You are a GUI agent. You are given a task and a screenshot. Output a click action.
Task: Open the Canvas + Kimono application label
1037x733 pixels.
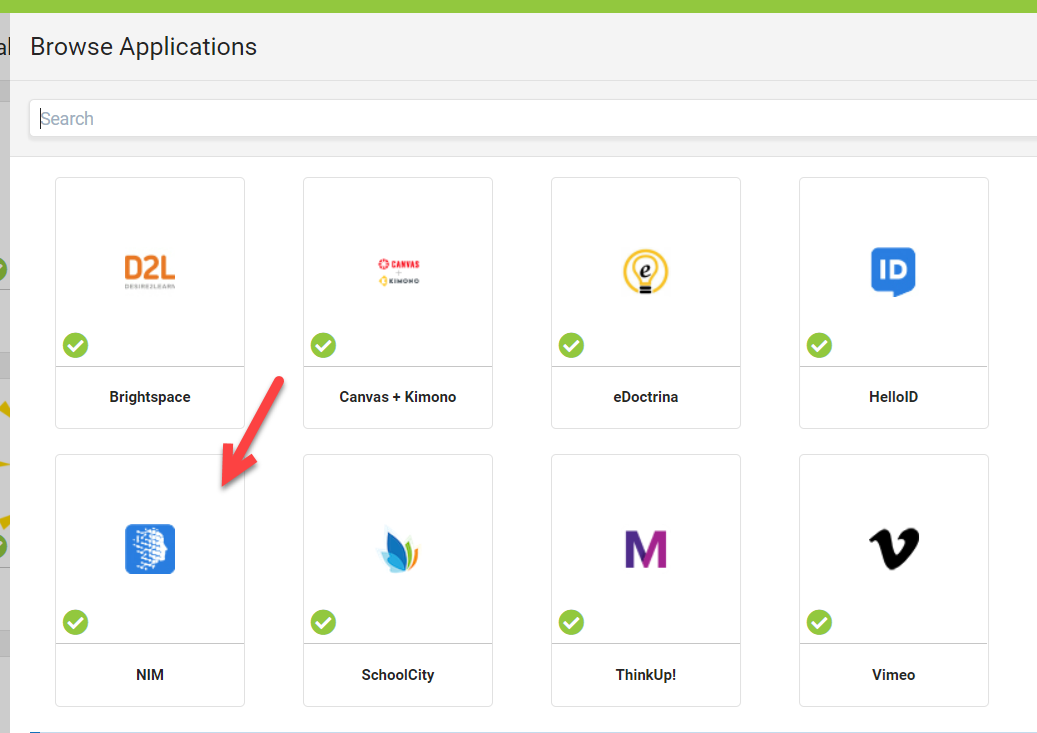click(398, 397)
